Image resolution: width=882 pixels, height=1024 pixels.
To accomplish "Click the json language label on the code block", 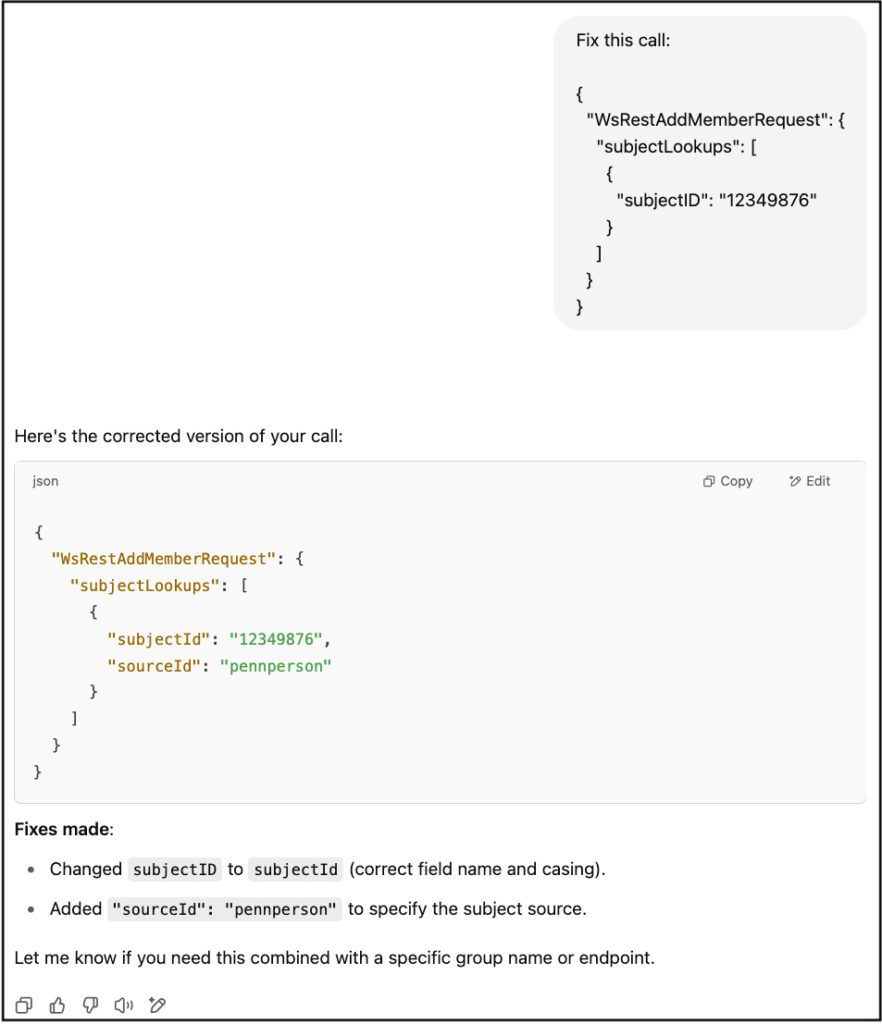I will (x=45, y=481).
